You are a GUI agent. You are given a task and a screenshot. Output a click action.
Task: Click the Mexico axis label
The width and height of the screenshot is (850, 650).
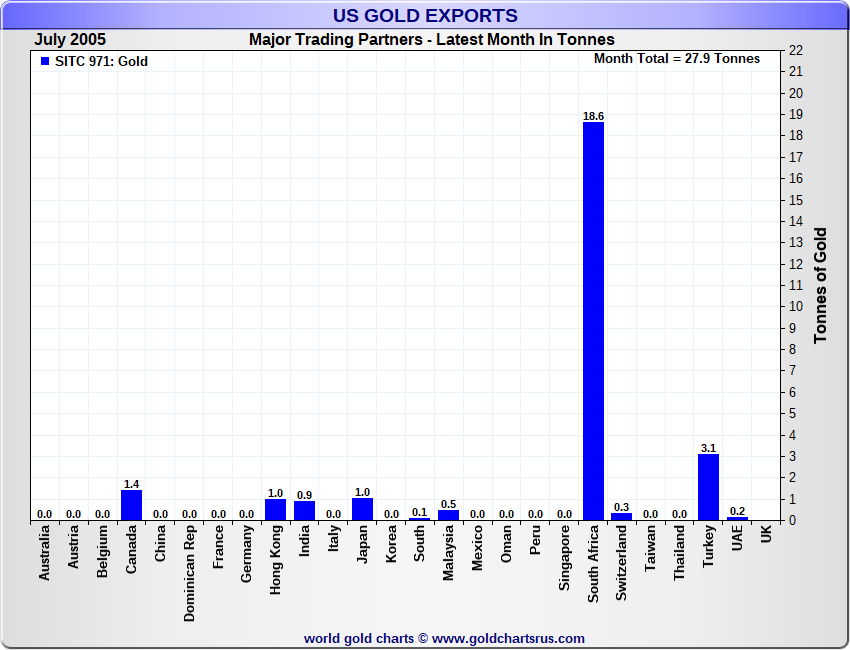click(x=477, y=548)
